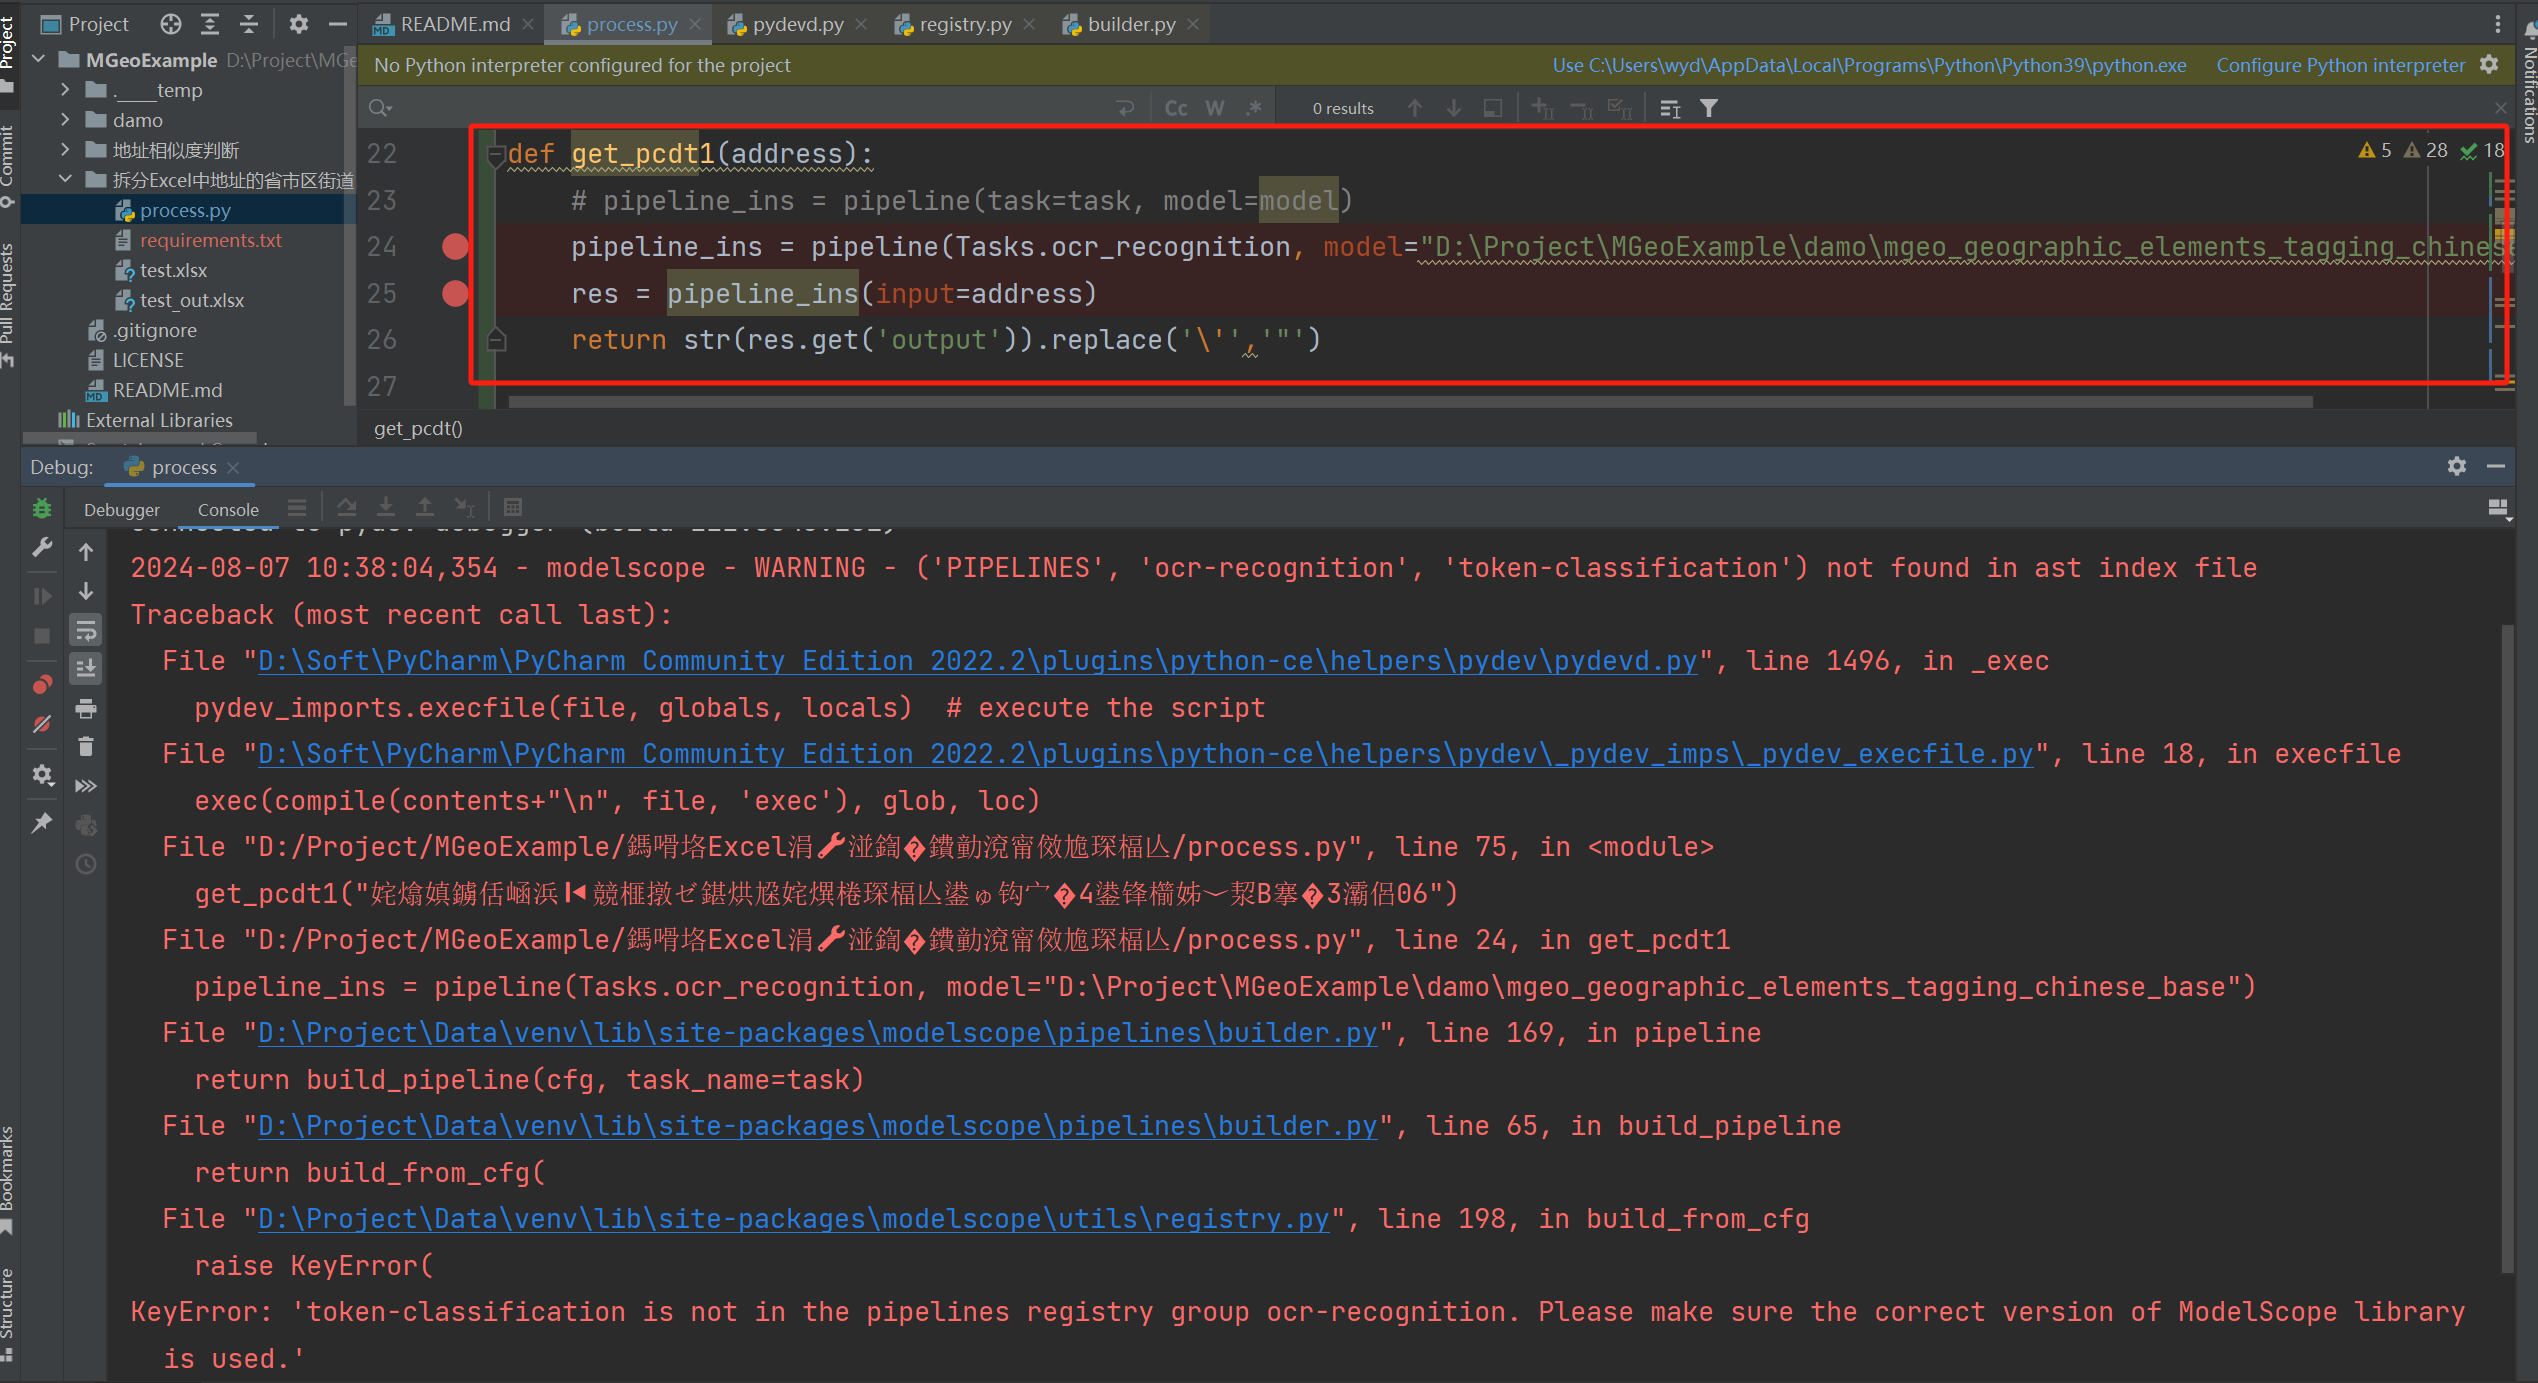Open pydevd.py traceback file link

point(977,661)
